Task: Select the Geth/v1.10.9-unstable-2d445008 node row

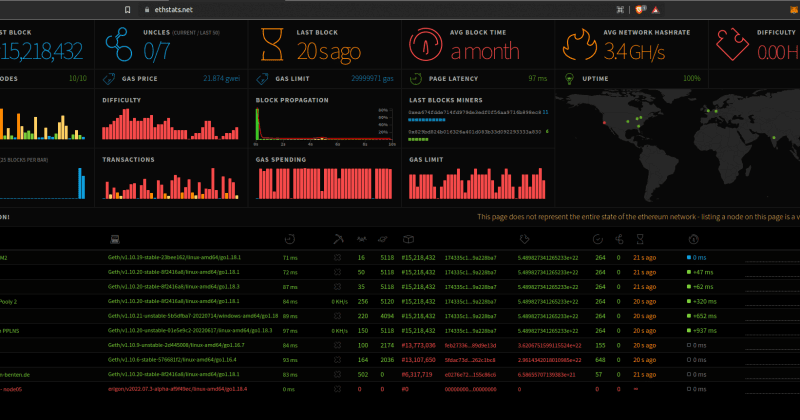Action: [x=400, y=345]
